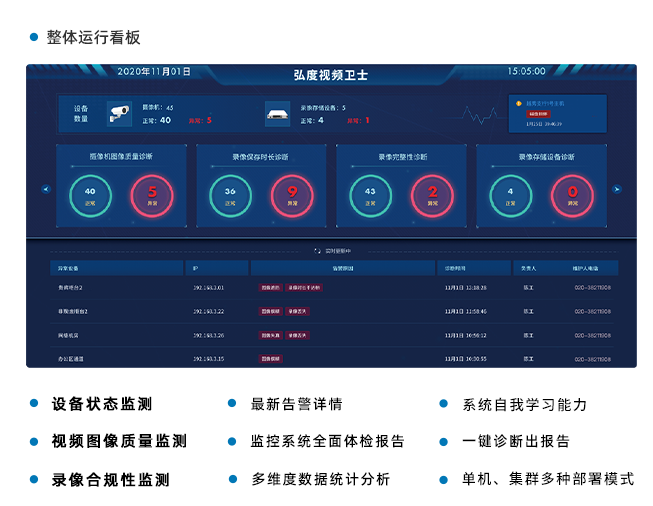The width and height of the screenshot is (653, 506).
Task: Click the camera 异常: 5 count
Action: (x=200, y=120)
